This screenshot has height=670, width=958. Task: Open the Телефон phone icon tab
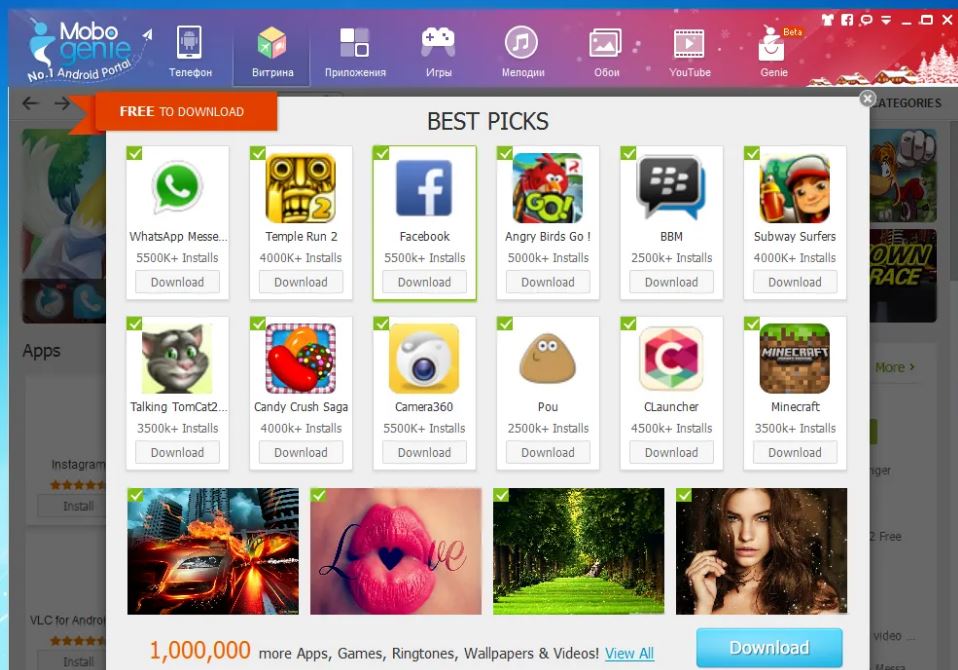coord(190,52)
